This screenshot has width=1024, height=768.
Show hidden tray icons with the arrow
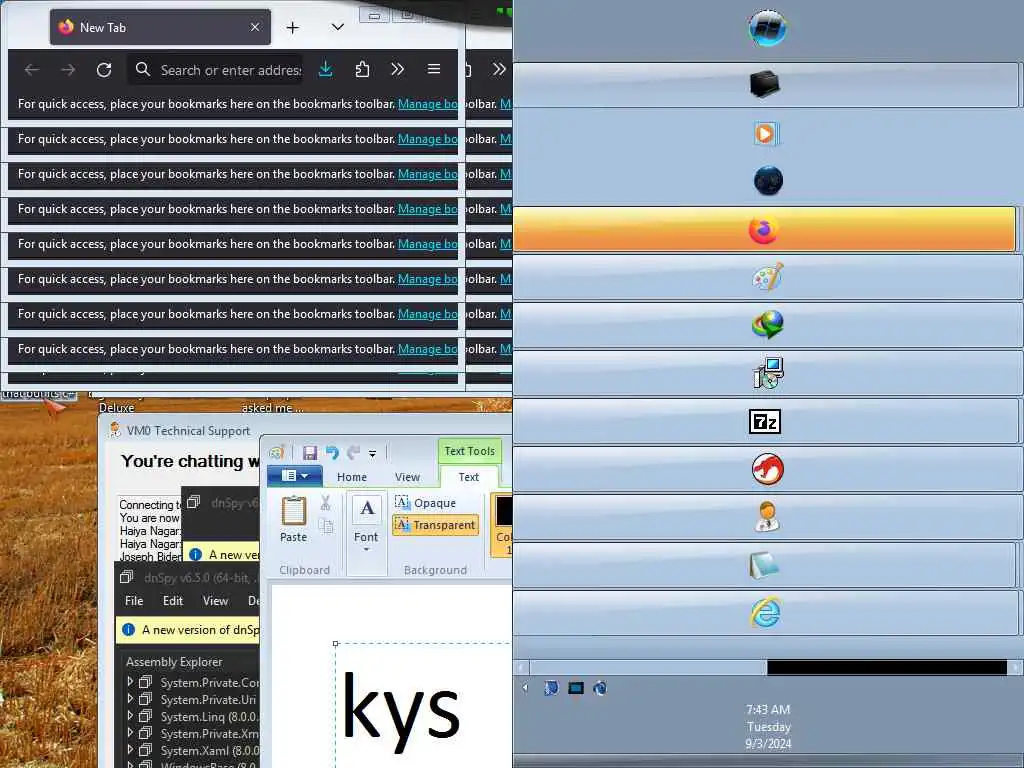pyautogui.click(x=525, y=687)
